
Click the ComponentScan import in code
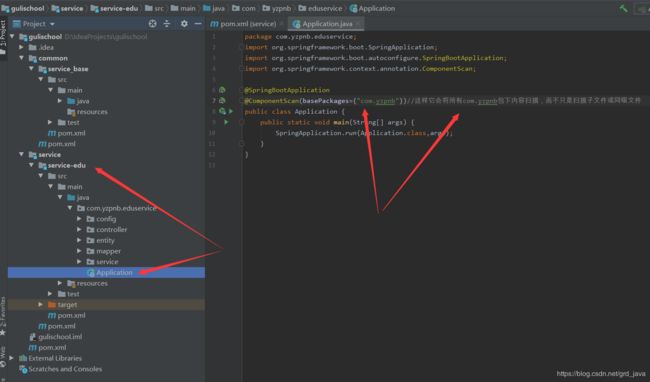447,69
